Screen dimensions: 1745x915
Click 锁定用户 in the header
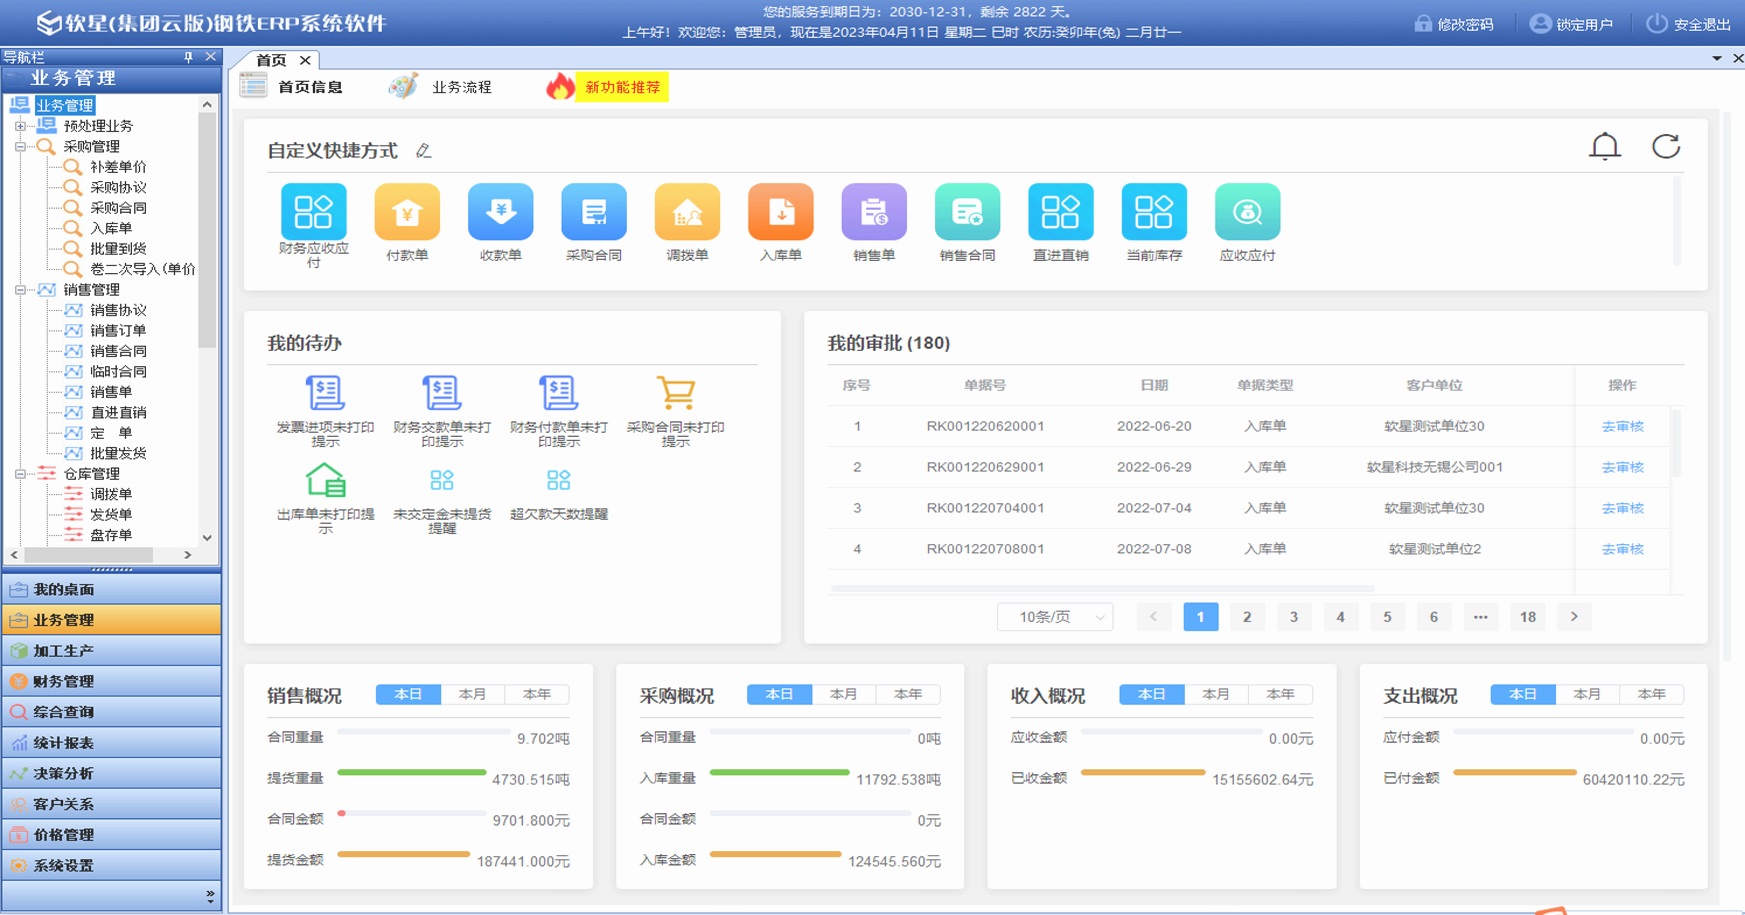1571,24
